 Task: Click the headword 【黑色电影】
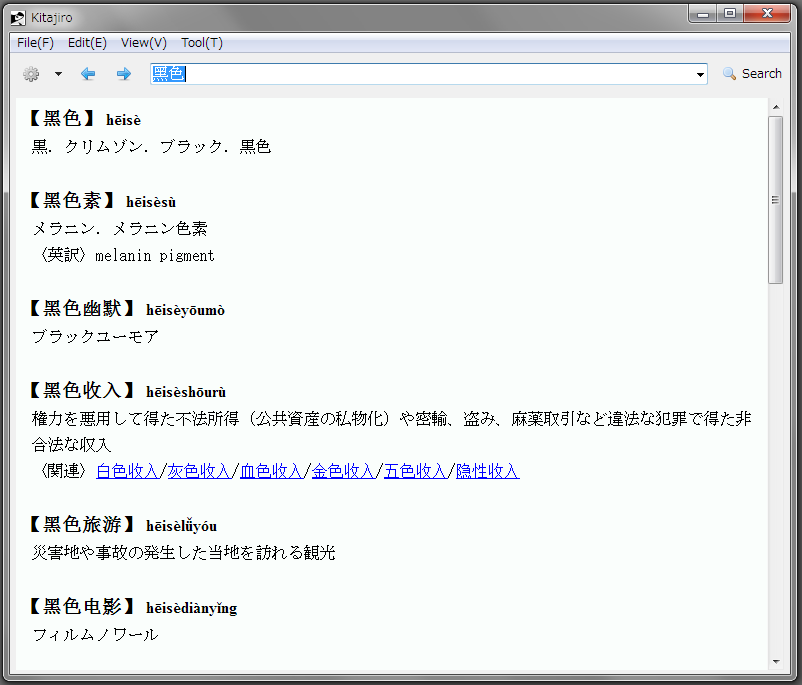tap(81, 606)
